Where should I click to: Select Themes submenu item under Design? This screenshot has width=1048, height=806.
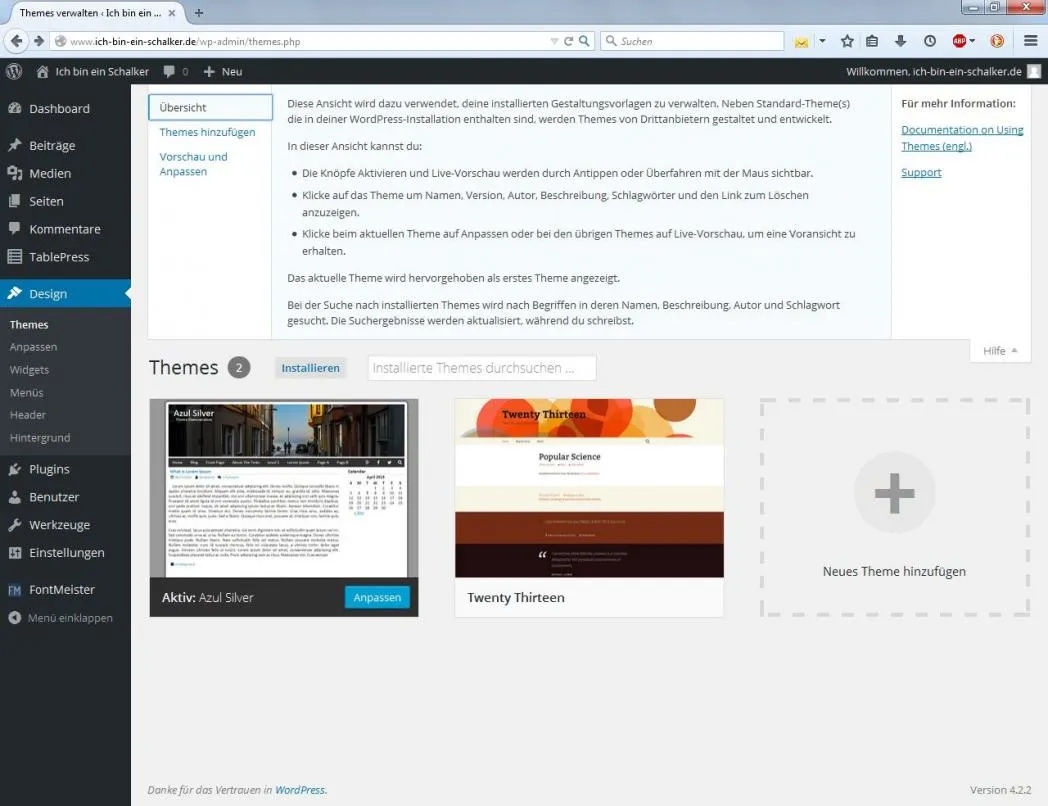tap(29, 324)
